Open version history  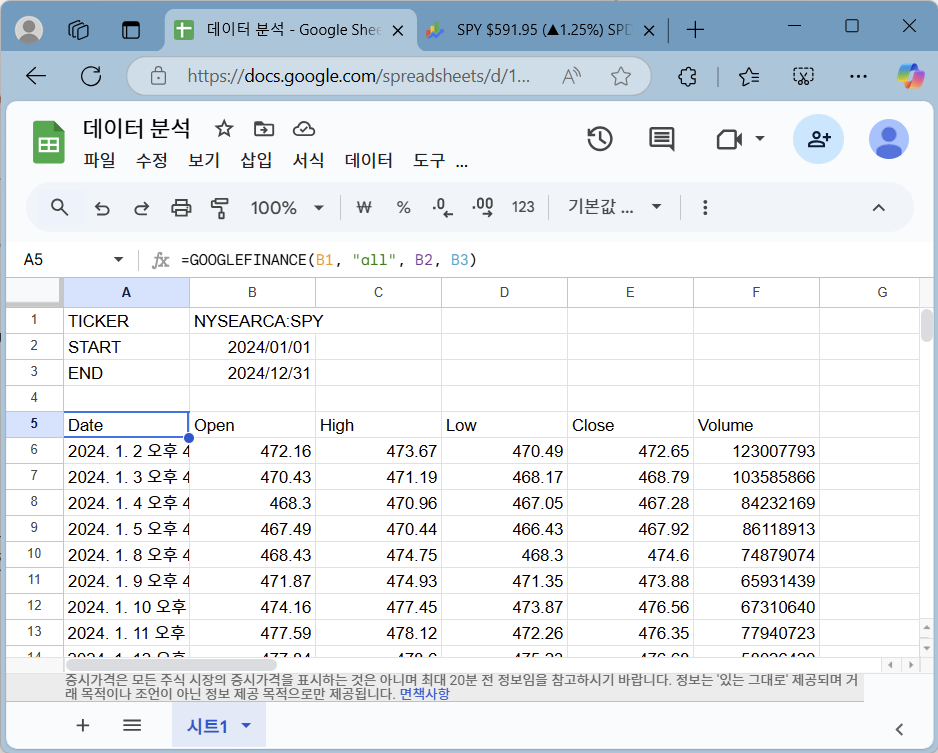pos(600,140)
